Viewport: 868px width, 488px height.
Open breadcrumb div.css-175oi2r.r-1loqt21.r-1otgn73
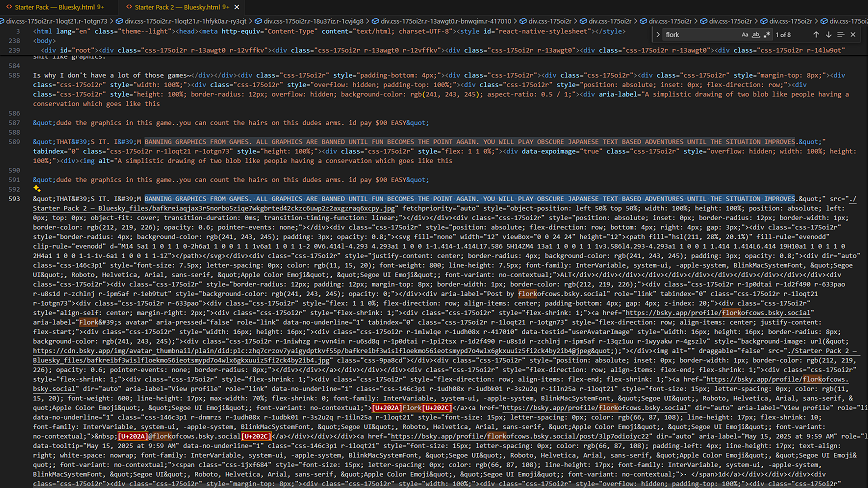click(55, 21)
